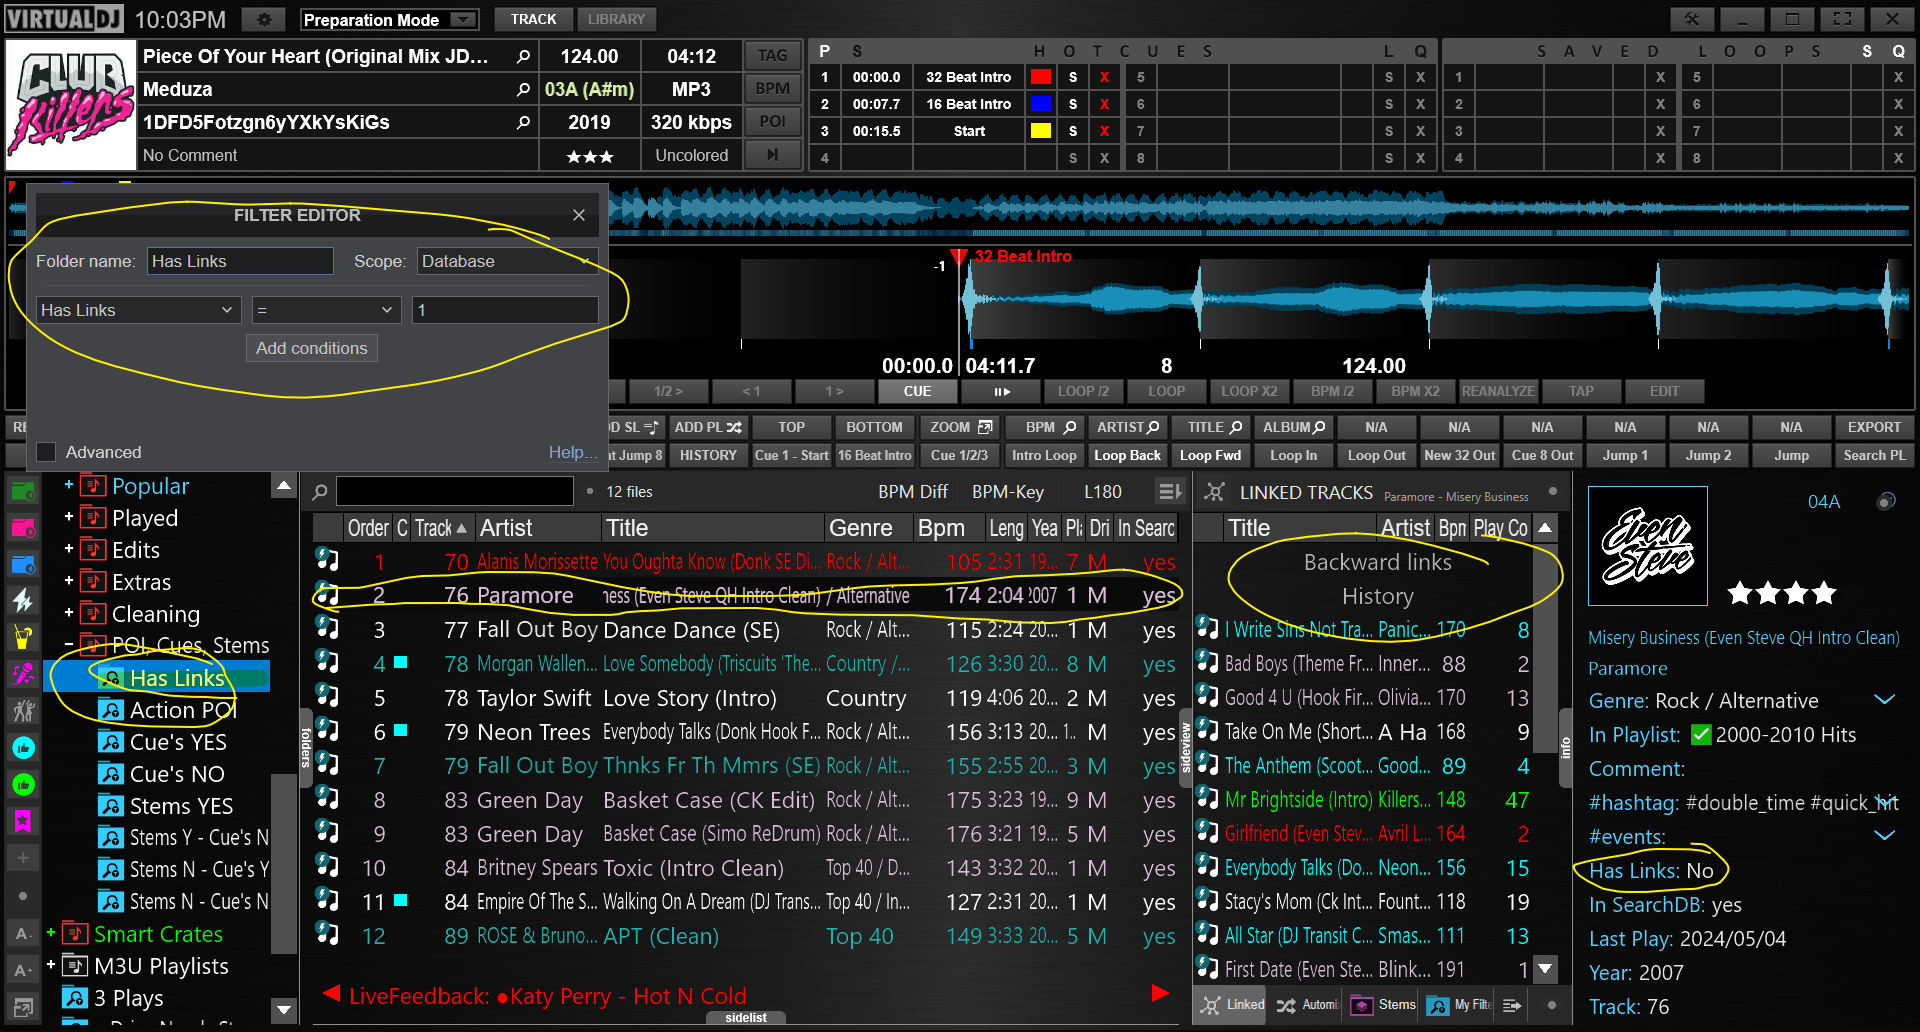The width and height of the screenshot is (1920, 1032).
Task: Click the search magnifier in browser
Action: (320, 492)
